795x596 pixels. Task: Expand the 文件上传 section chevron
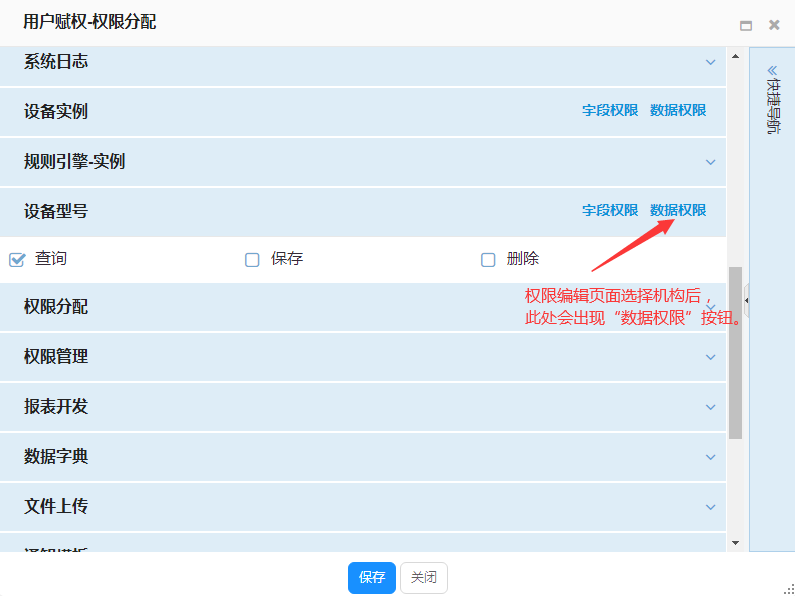[710, 507]
